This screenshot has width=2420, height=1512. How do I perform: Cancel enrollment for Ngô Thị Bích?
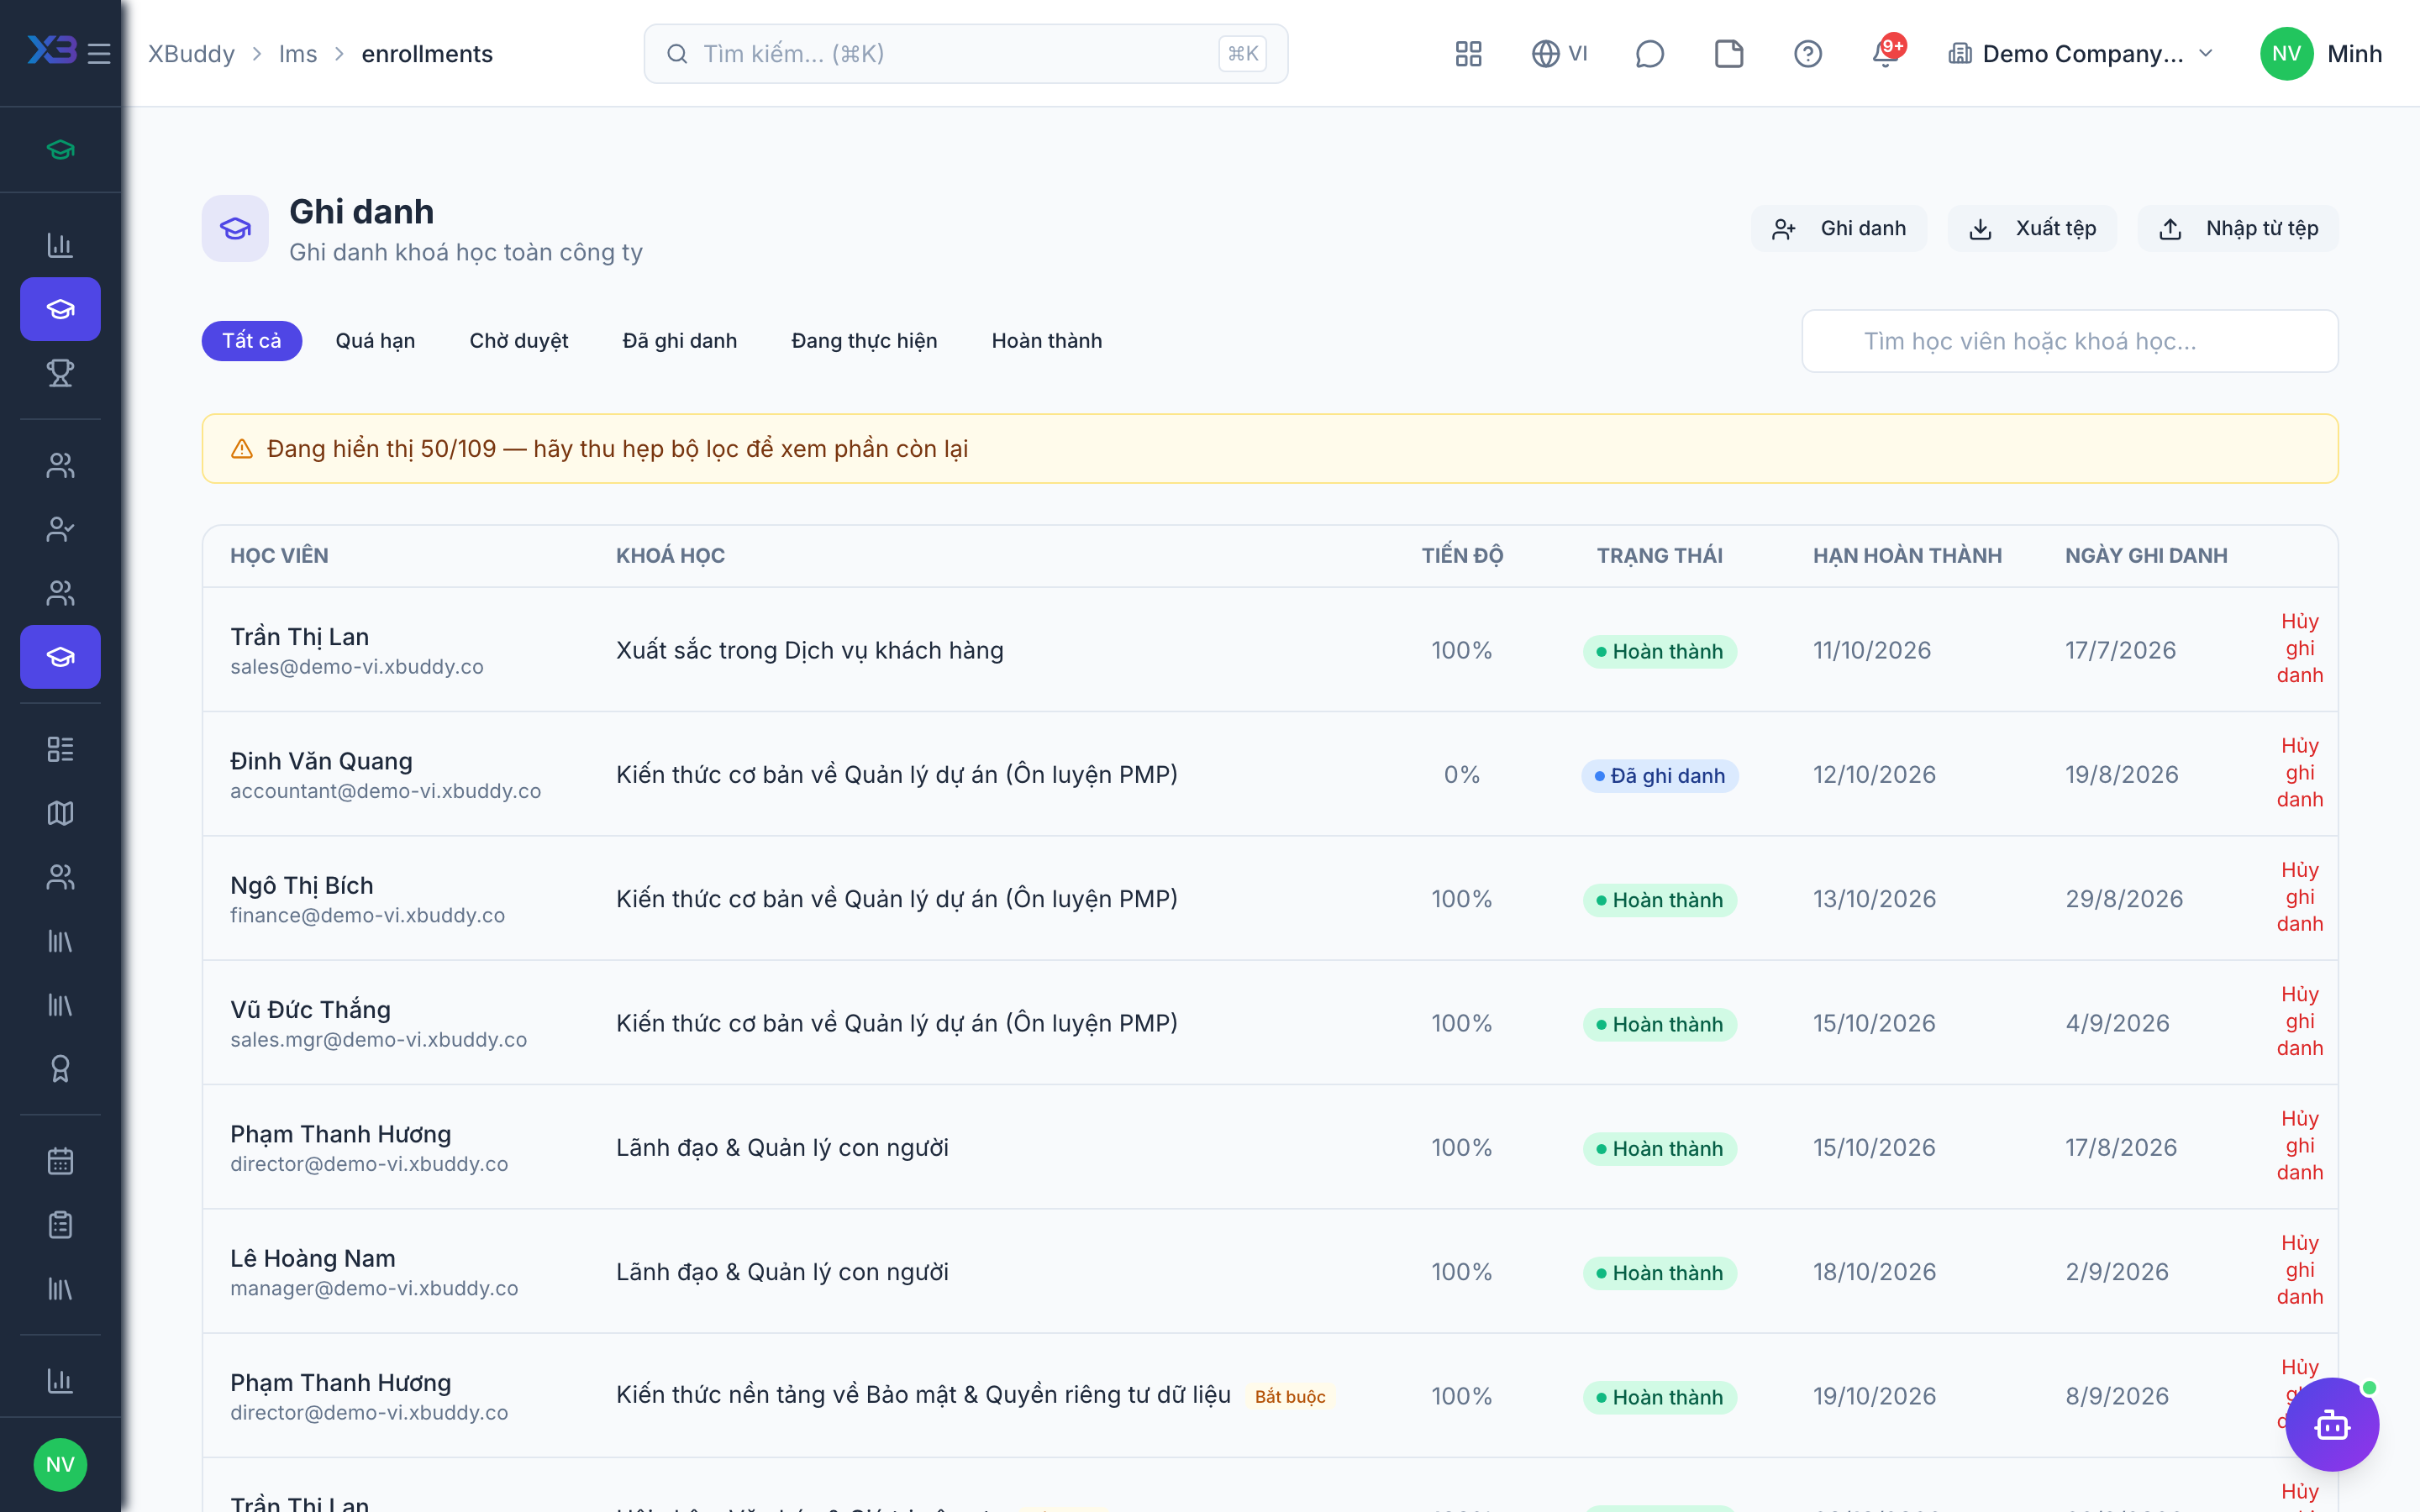tap(2300, 897)
